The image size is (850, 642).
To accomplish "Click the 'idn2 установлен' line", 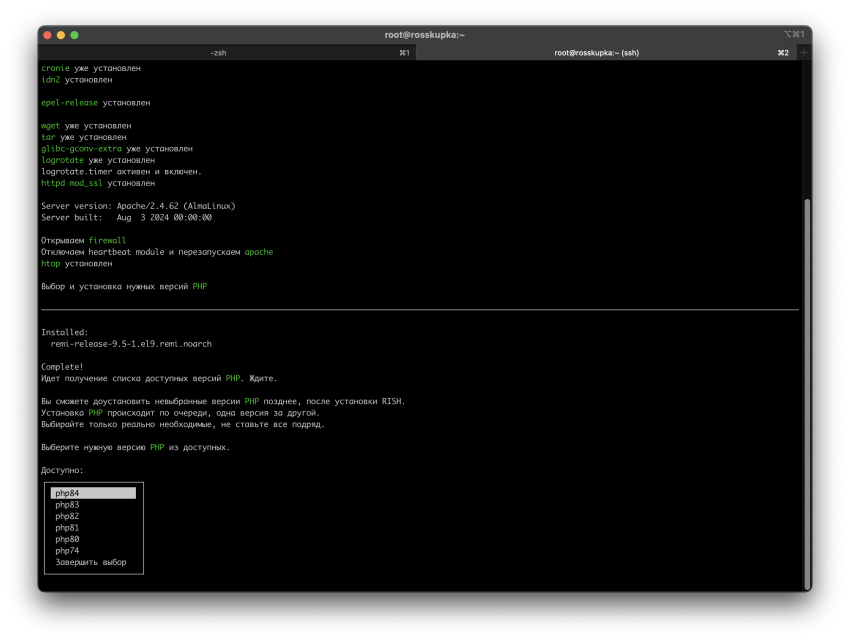I will coord(76,80).
